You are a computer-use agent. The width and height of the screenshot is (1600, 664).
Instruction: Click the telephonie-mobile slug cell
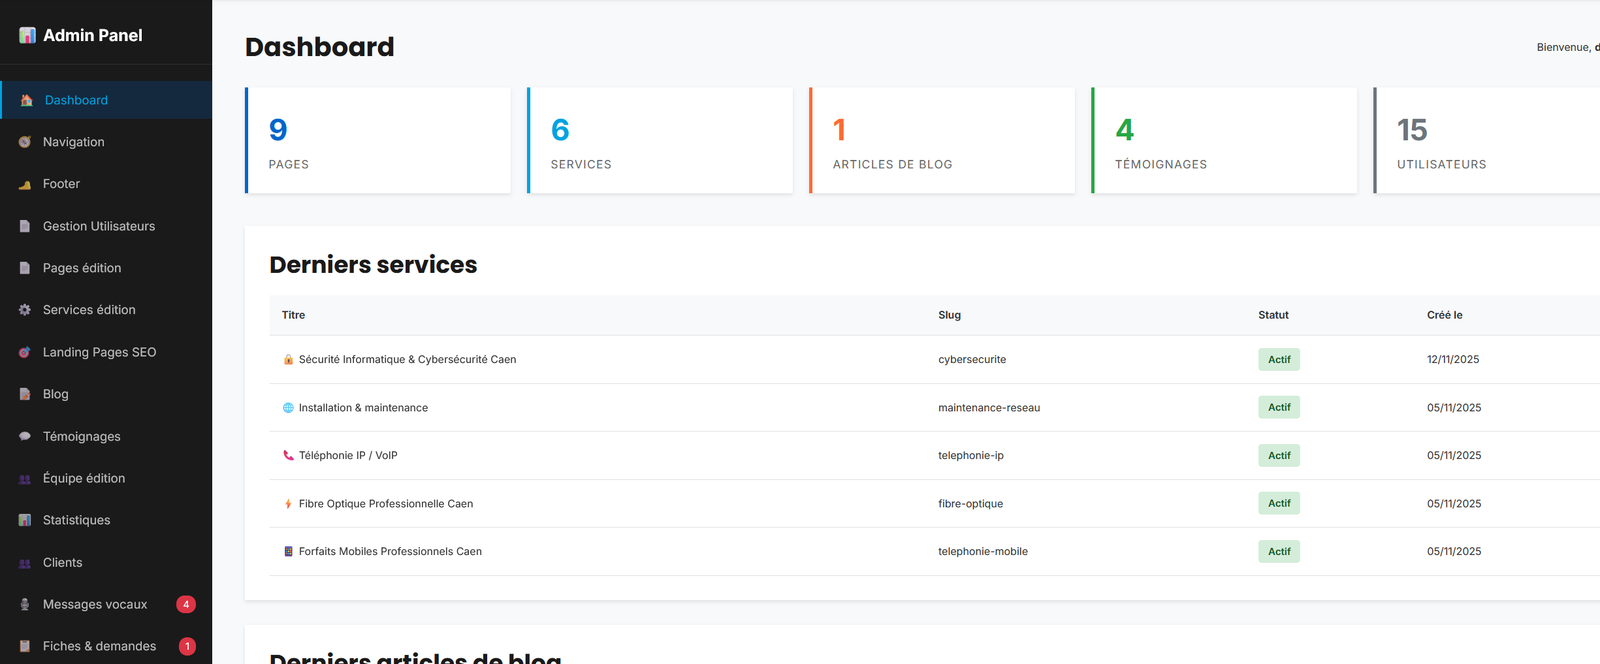coord(983,551)
